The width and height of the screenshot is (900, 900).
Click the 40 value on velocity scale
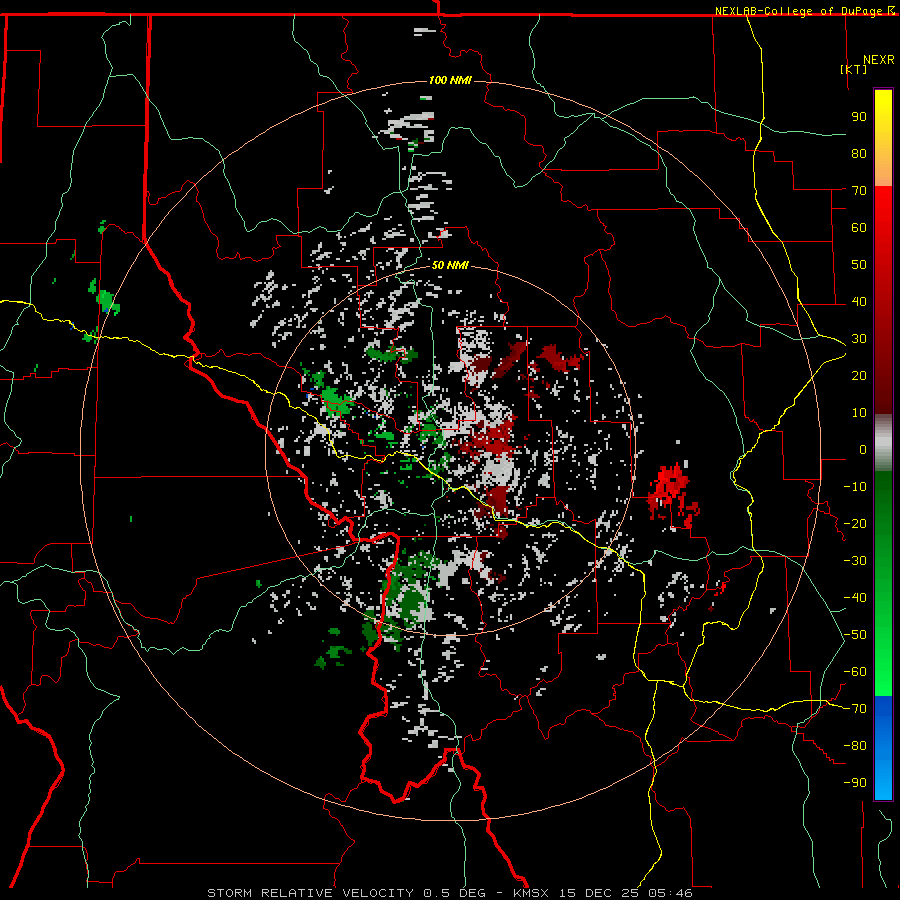pyautogui.click(x=859, y=302)
